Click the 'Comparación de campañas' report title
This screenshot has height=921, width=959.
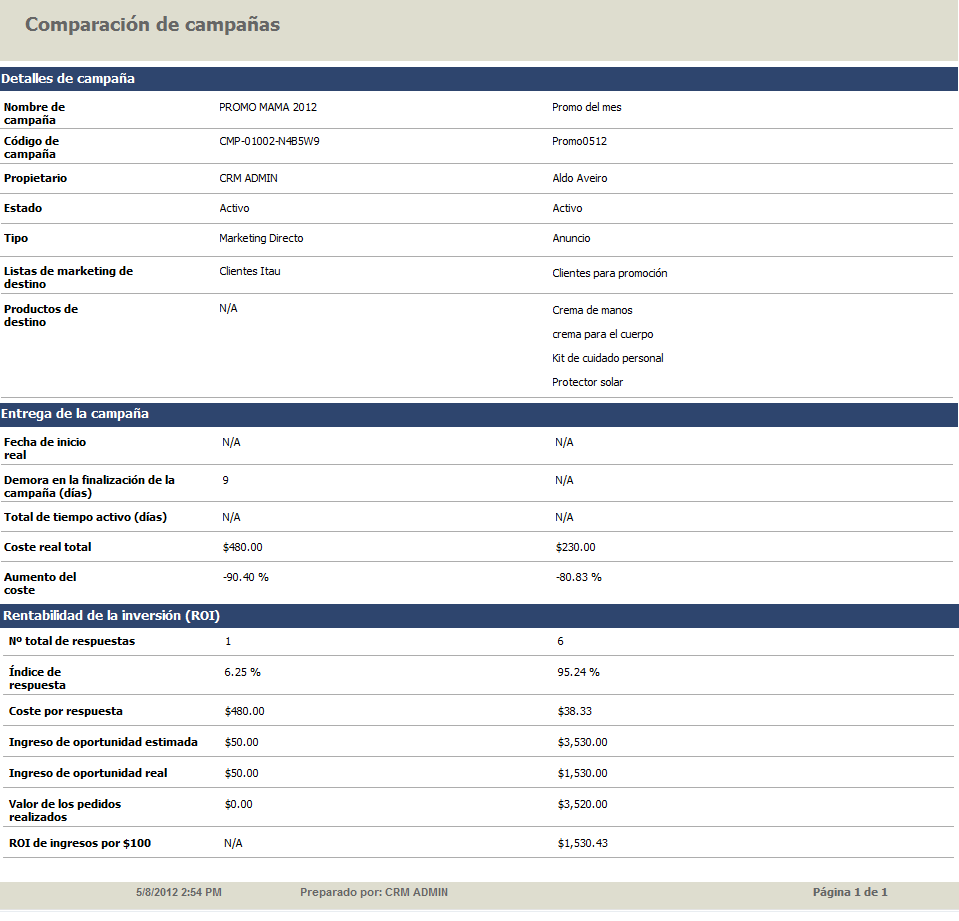(152, 24)
